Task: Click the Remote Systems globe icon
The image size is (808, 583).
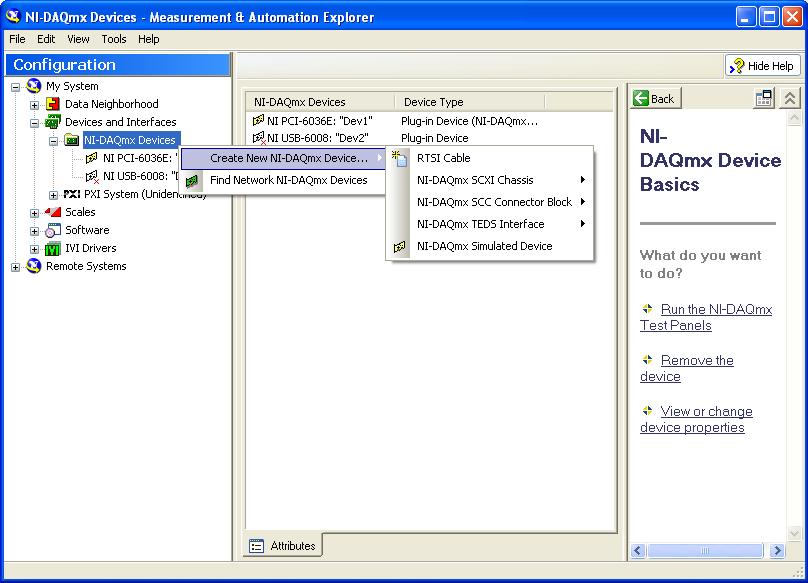Action: tap(34, 266)
